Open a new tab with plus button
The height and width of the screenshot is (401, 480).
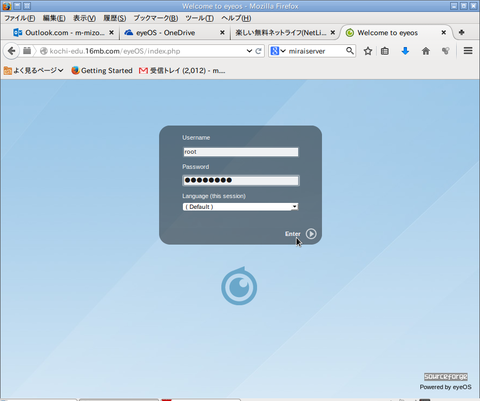point(462,32)
